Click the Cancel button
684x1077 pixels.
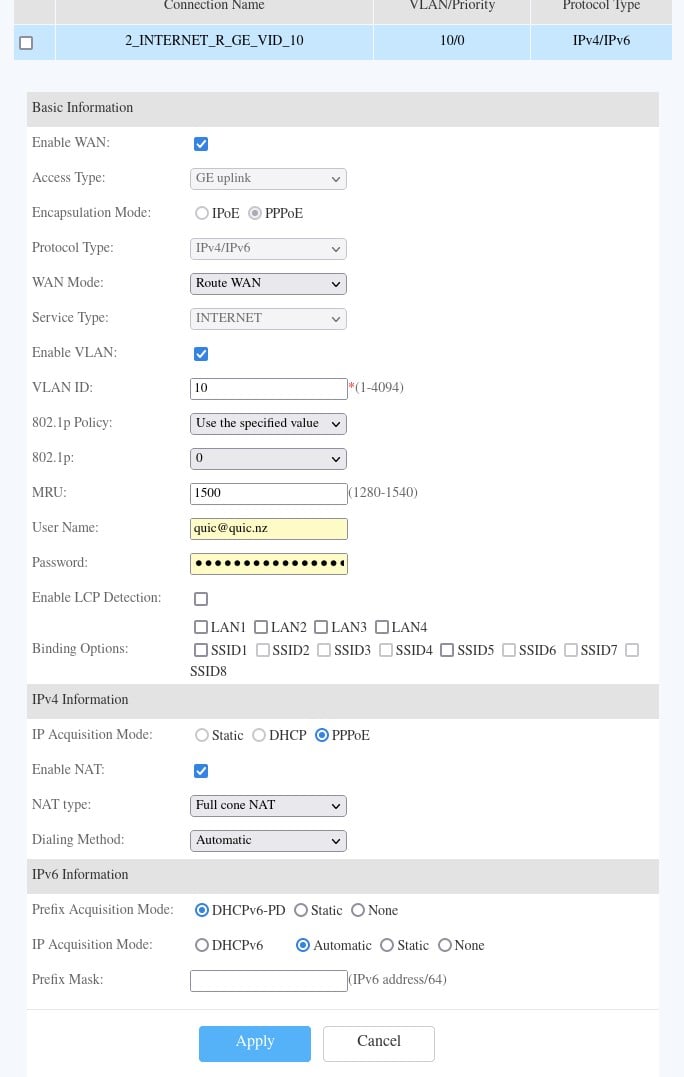pyautogui.click(x=379, y=1043)
